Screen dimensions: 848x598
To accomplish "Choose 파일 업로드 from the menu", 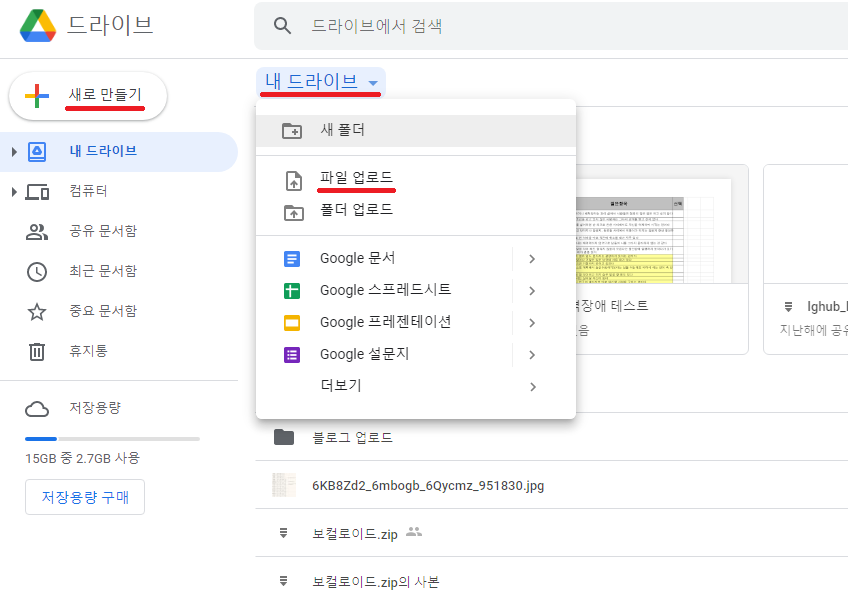I will 416,179.
